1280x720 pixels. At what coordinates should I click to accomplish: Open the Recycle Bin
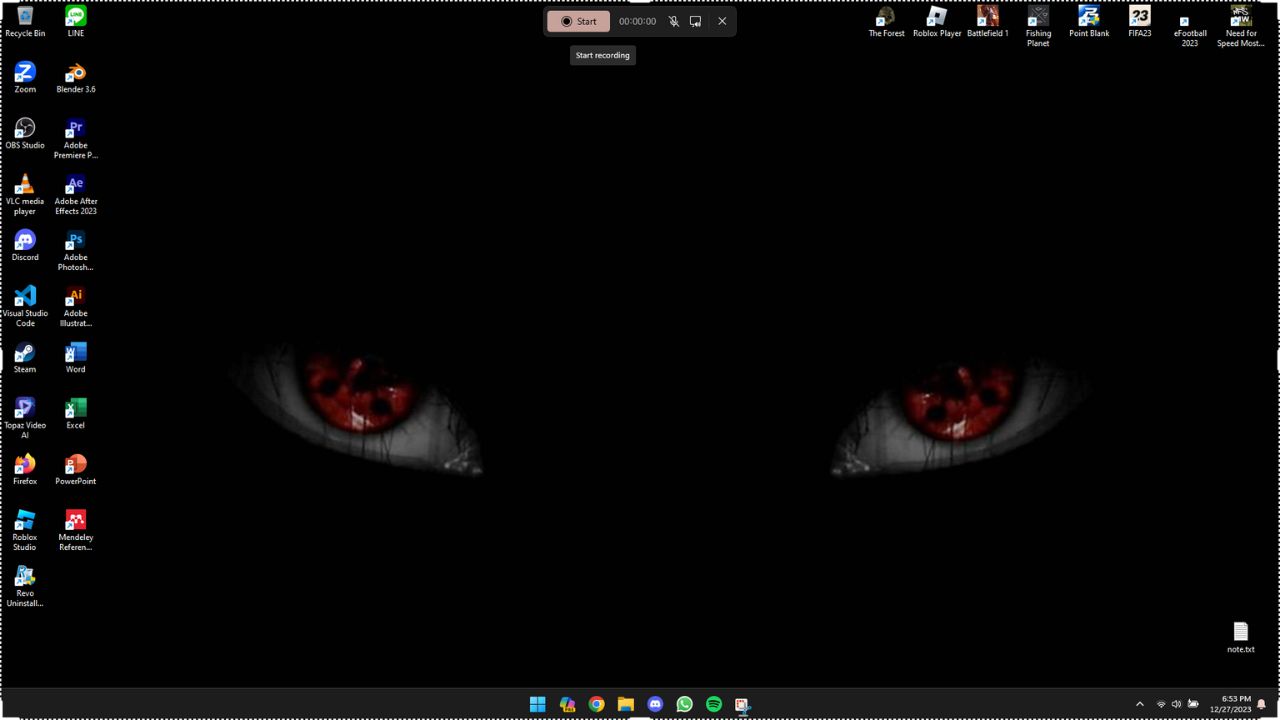[x=24, y=16]
